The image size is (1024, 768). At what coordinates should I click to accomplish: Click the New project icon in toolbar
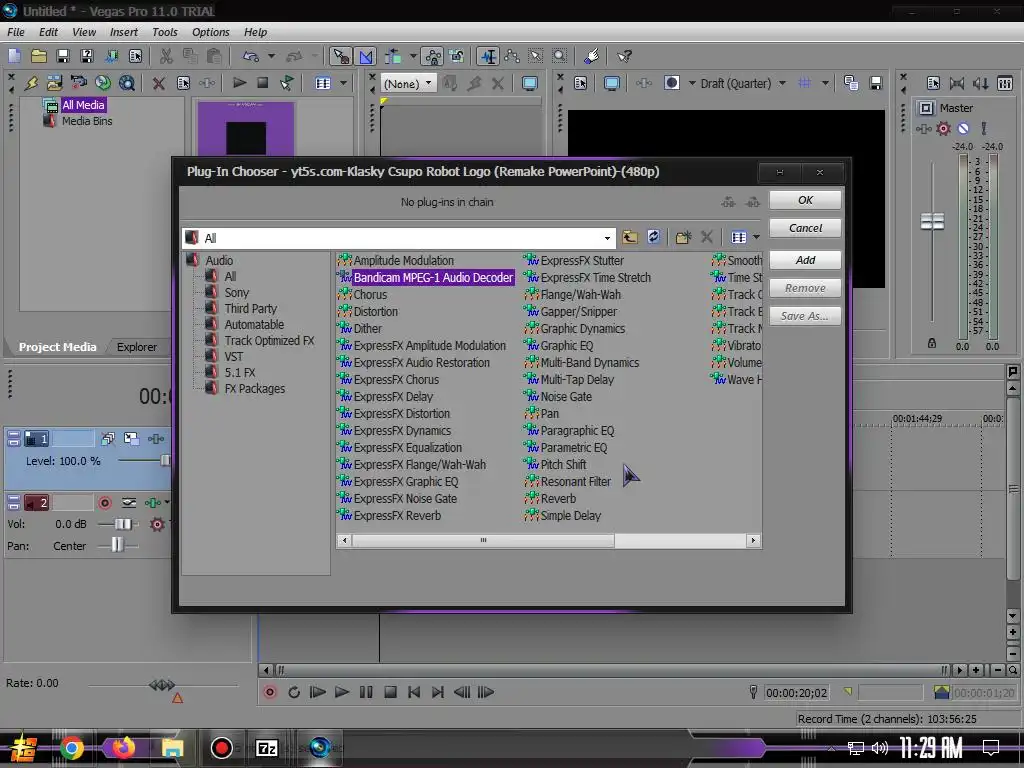point(14,56)
